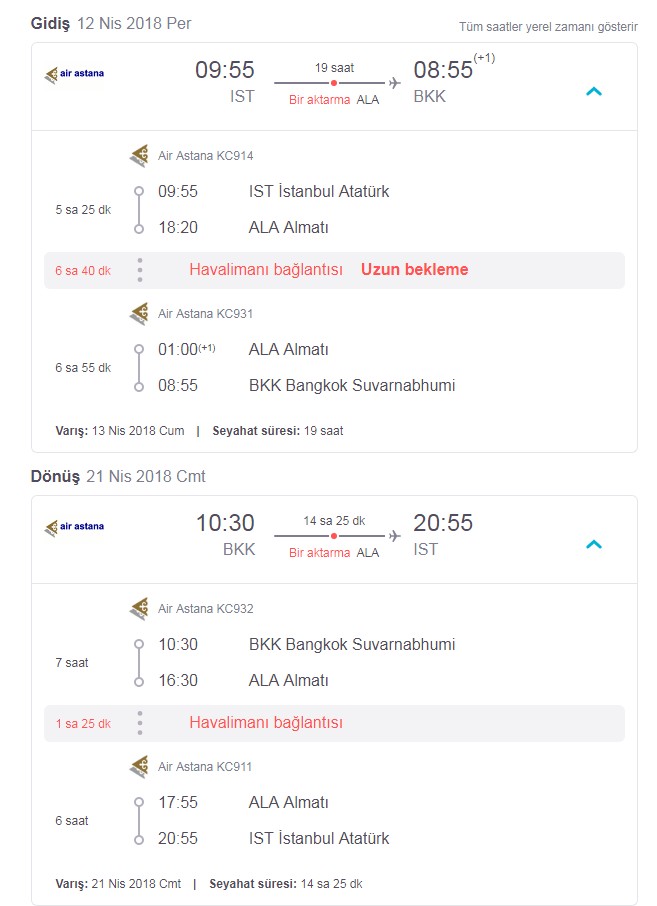Click the air astana logo in outbound header
The image size is (657, 906).
click(75, 74)
